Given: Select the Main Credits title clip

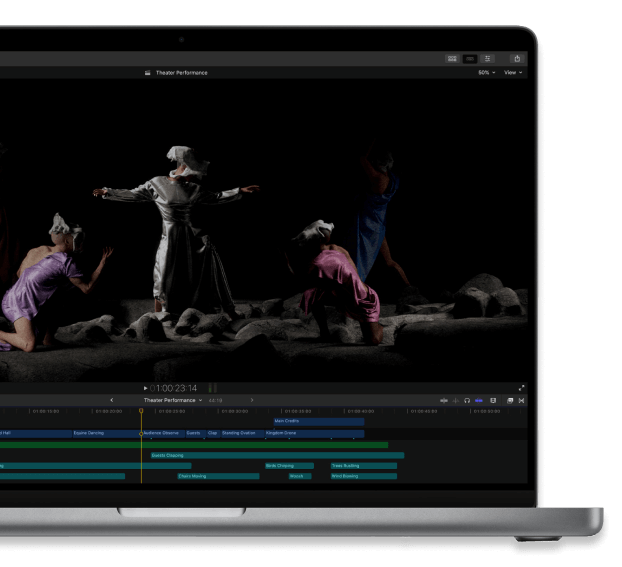Looking at the screenshot, I should (318, 421).
